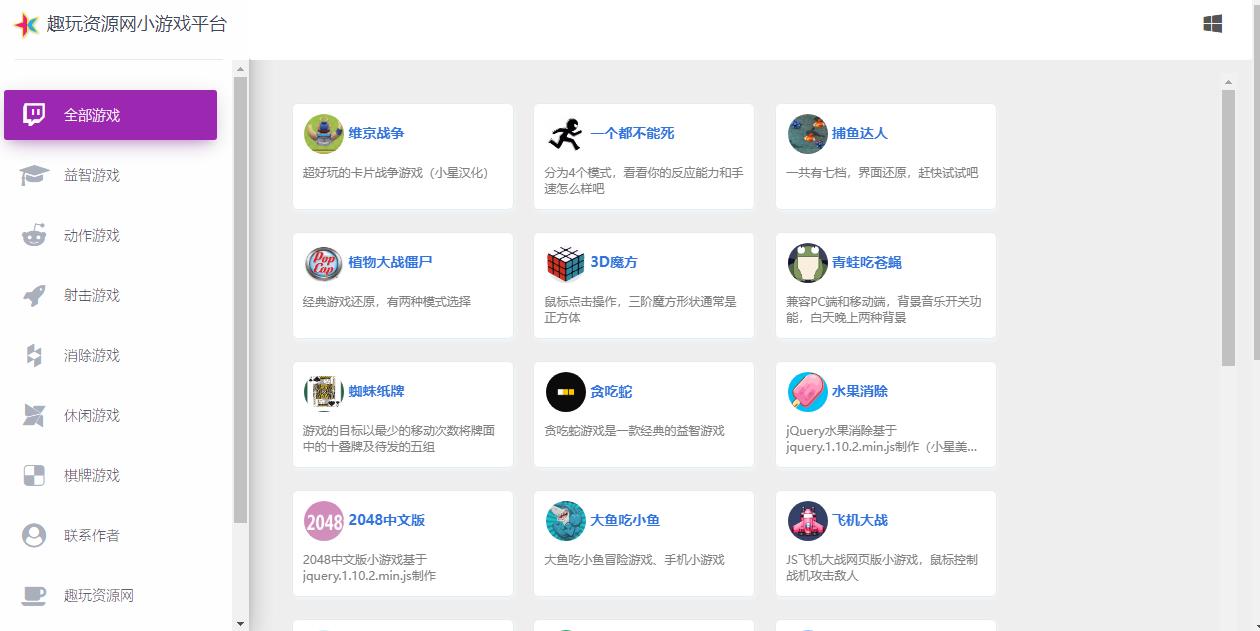Viewport: 1260px width, 631px height.
Task: Click the main page scroll up arrow
Action: pyautogui.click(x=1228, y=83)
